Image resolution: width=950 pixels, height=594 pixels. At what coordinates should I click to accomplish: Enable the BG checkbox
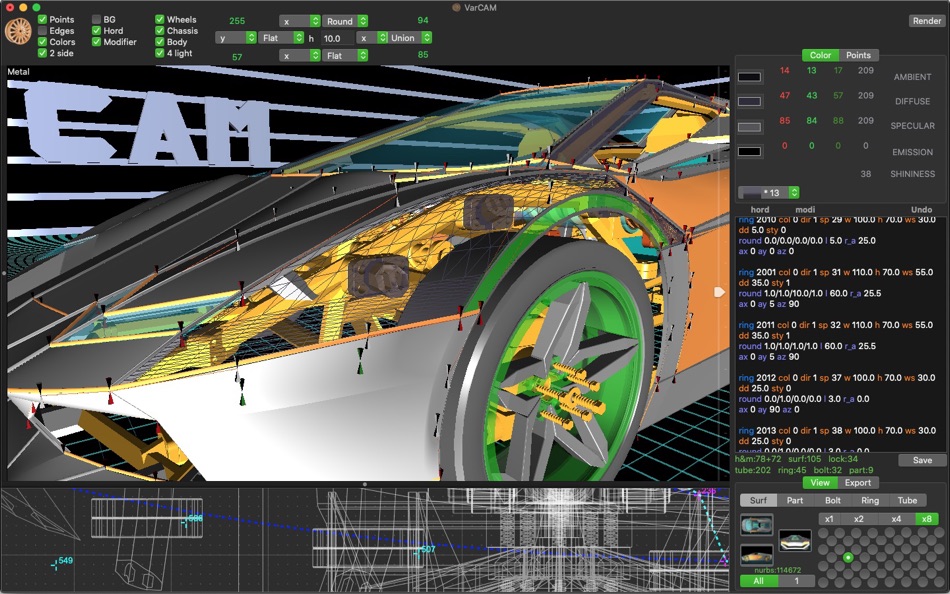(96, 19)
